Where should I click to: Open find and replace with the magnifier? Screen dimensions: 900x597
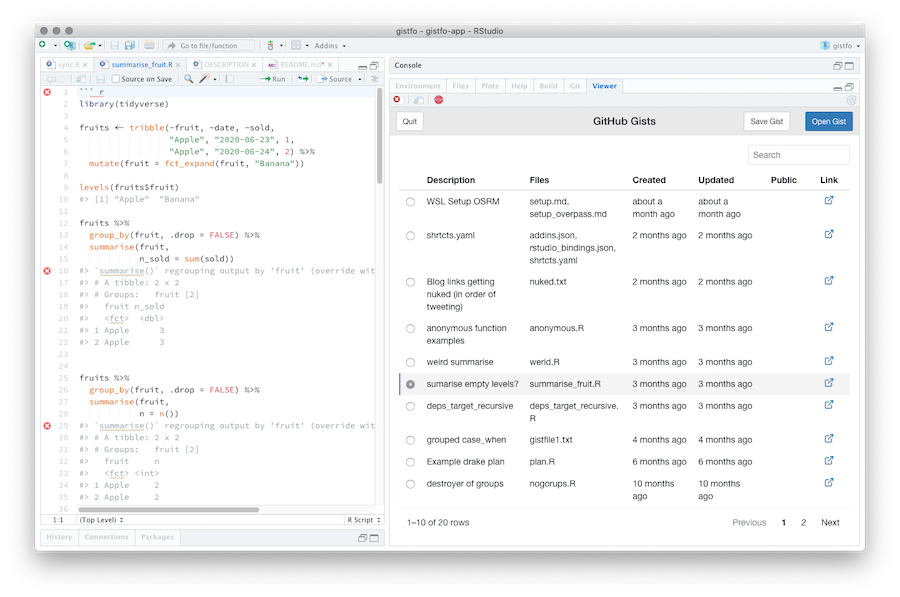tap(188, 79)
